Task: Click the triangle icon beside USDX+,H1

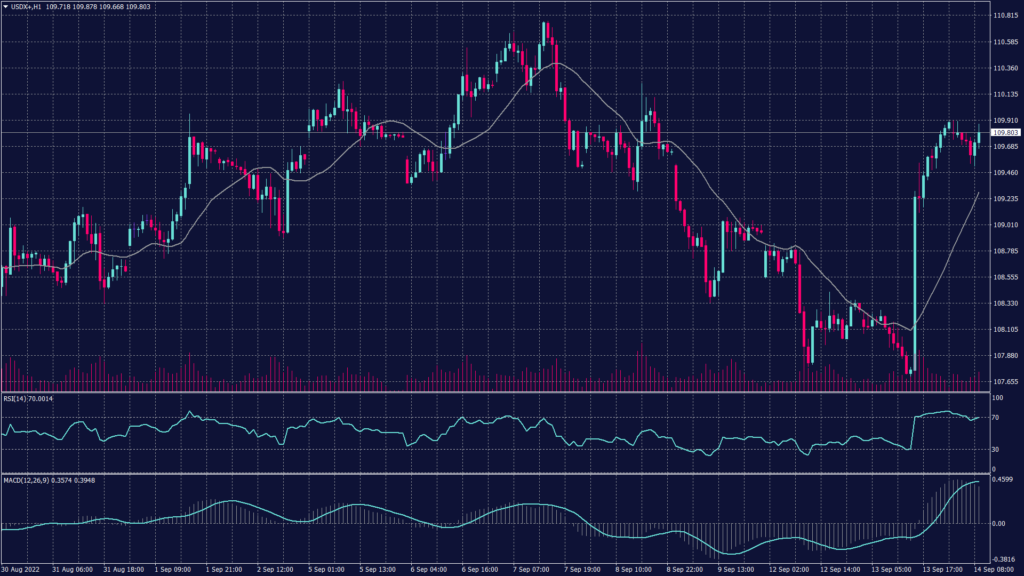Action: 6,7
